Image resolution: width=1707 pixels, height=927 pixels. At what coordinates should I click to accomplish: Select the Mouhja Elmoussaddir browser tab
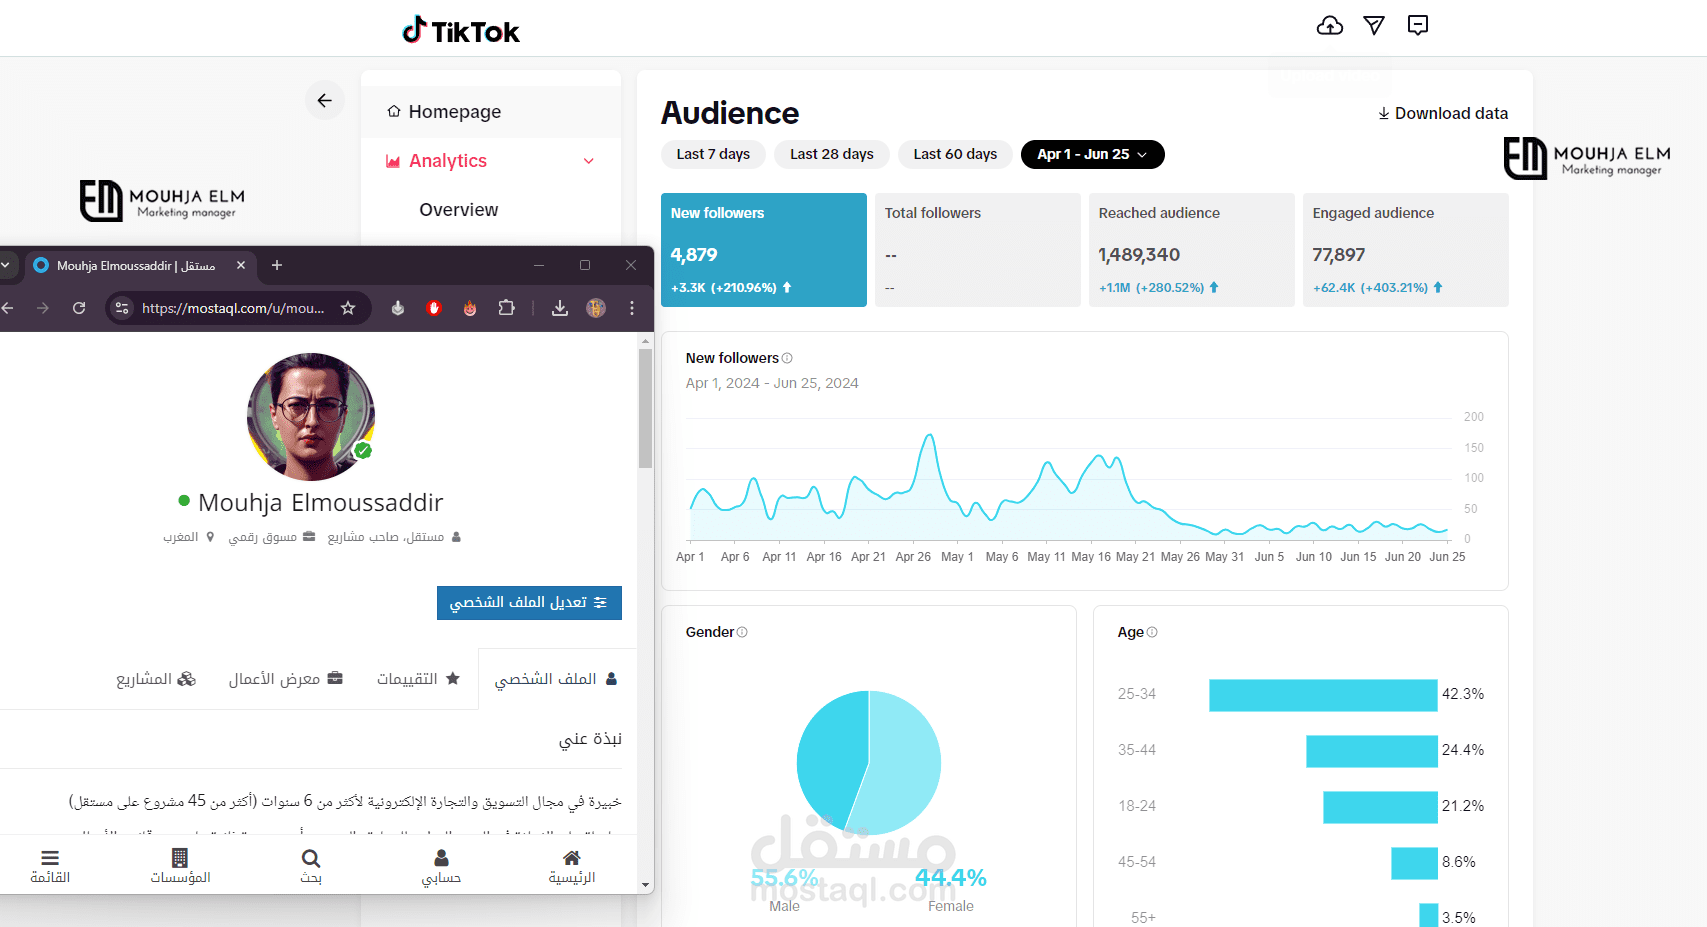[x=136, y=265]
